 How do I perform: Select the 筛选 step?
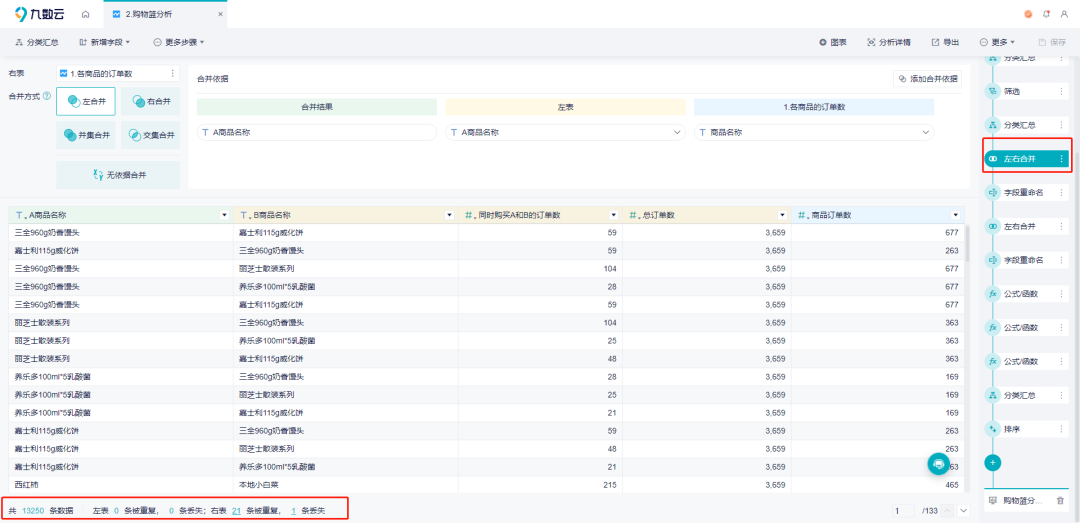click(1026, 91)
